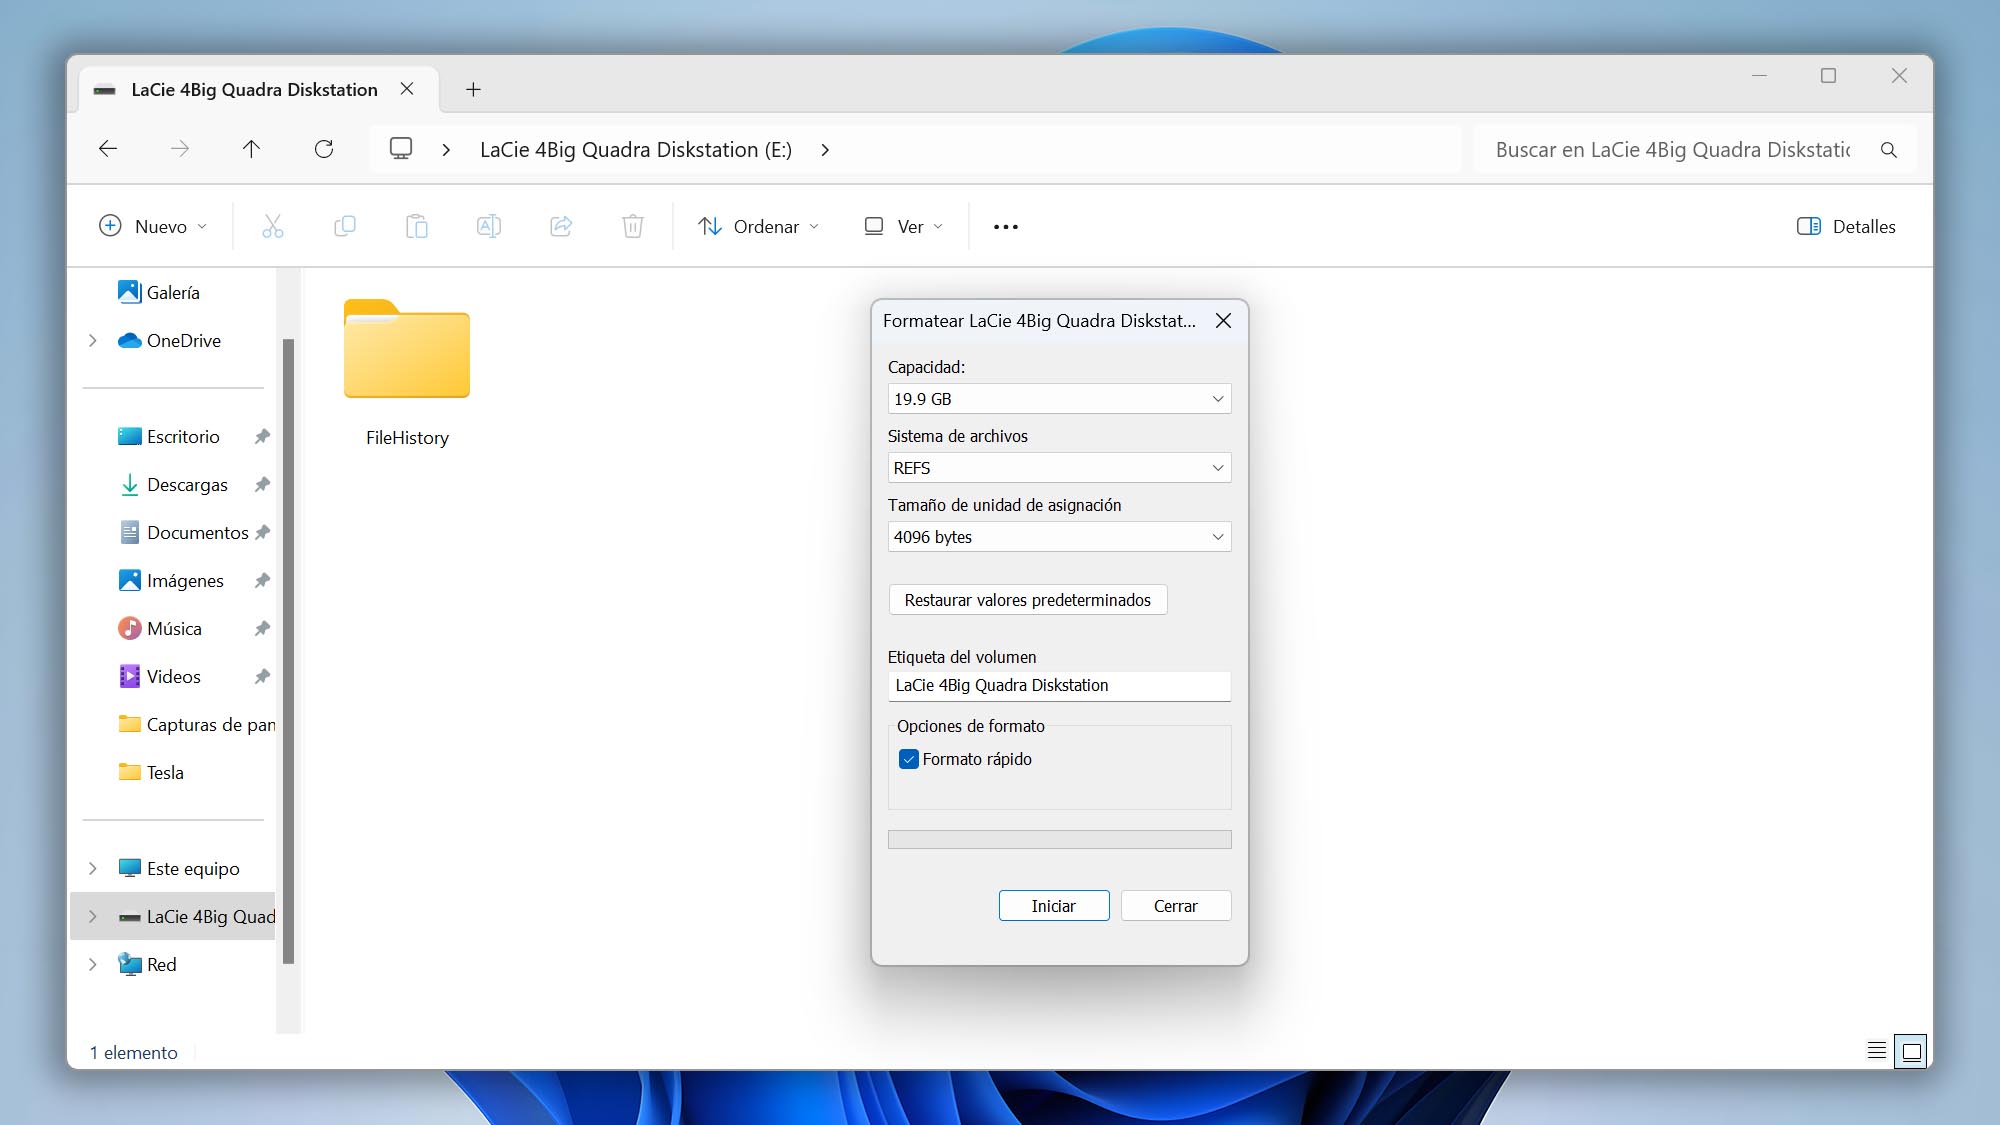The height and width of the screenshot is (1125, 2000).
Task: Open the Ordenar sort menu
Action: [x=759, y=227]
